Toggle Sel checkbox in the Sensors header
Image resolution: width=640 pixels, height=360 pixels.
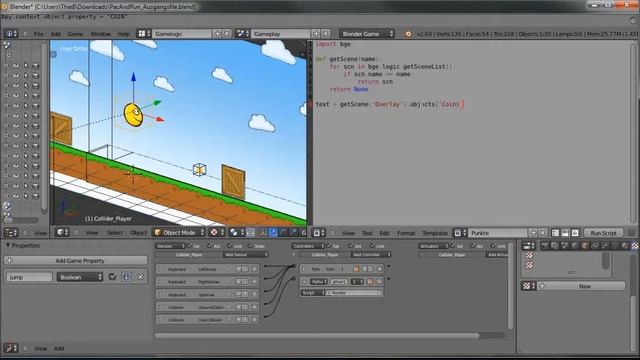point(189,246)
